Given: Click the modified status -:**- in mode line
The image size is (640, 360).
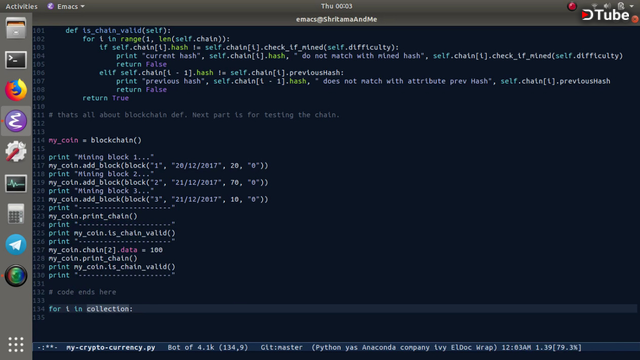Looking at the screenshot, I should (47, 347).
